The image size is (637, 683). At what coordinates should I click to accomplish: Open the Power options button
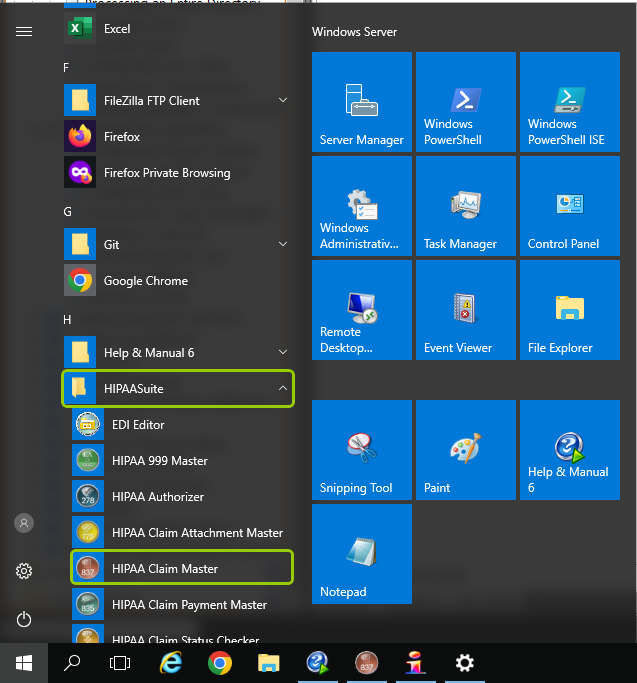click(24, 619)
